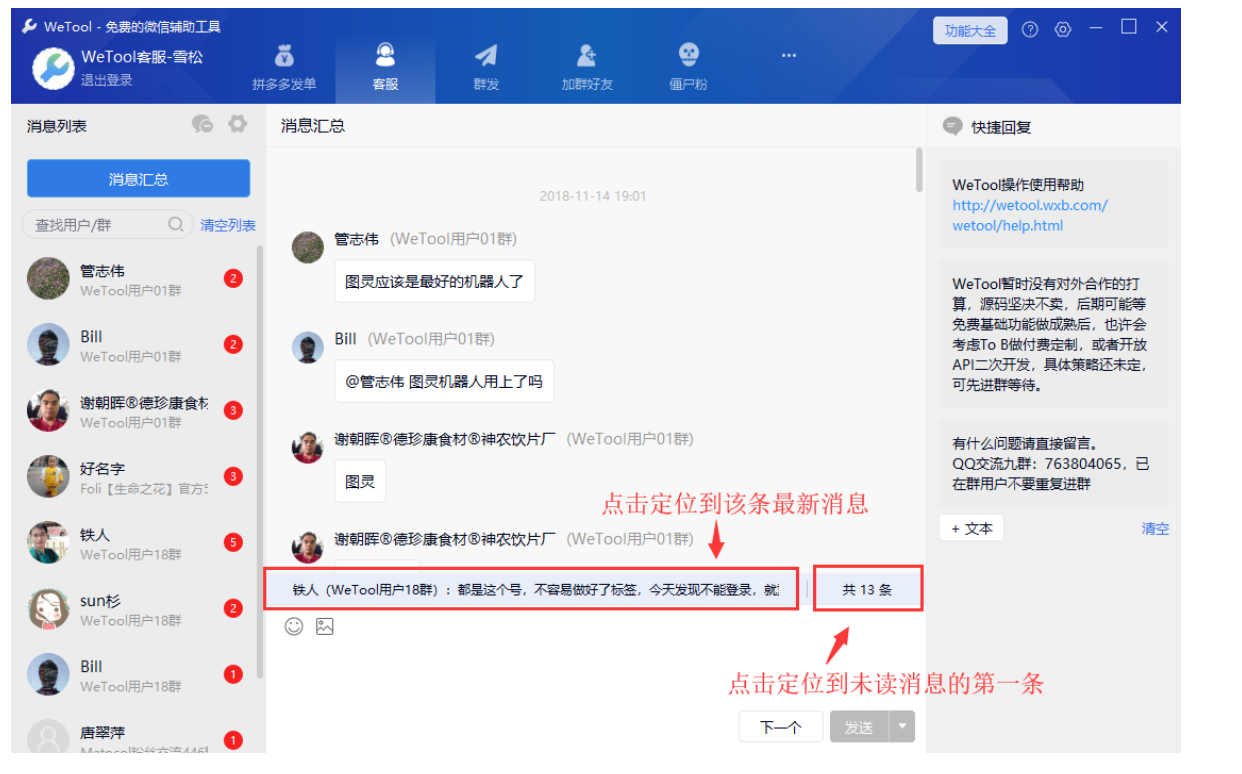The width and height of the screenshot is (1242, 774).
Task: Click unread badge 3 on 好名字
Action: point(233,477)
